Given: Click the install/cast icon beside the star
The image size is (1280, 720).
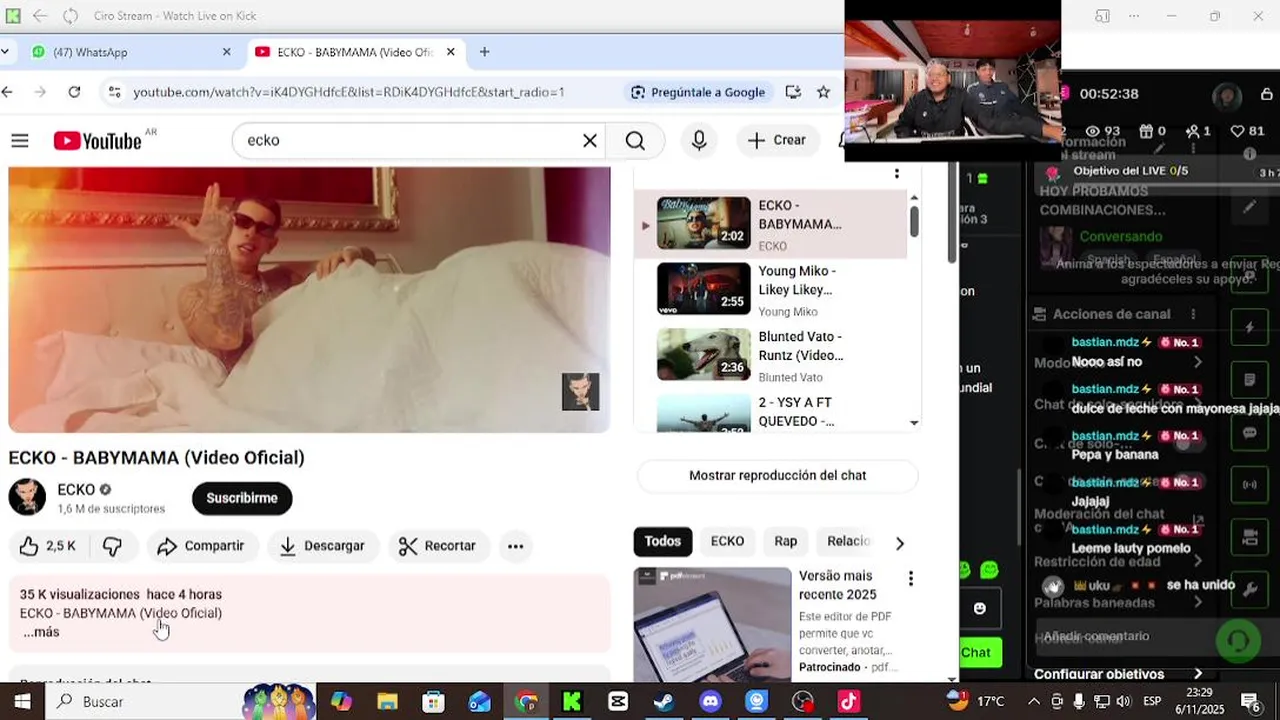Looking at the screenshot, I should [793, 92].
